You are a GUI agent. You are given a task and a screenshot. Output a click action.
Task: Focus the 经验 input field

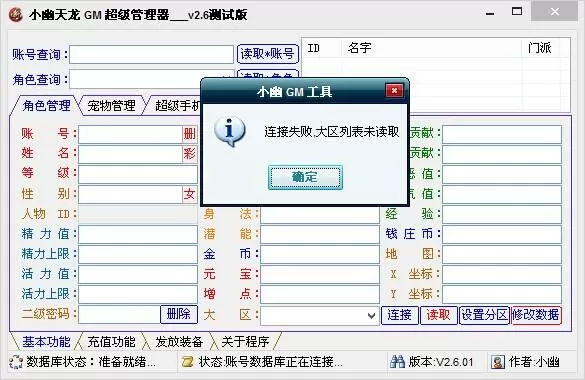502,214
